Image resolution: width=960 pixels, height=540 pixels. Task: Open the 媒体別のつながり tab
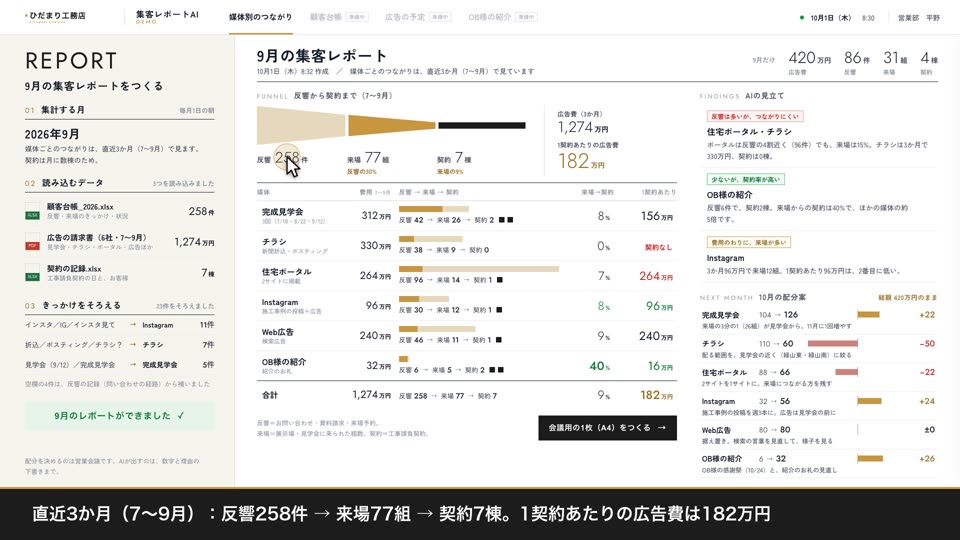pyautogui.click(x=260, y=17)
